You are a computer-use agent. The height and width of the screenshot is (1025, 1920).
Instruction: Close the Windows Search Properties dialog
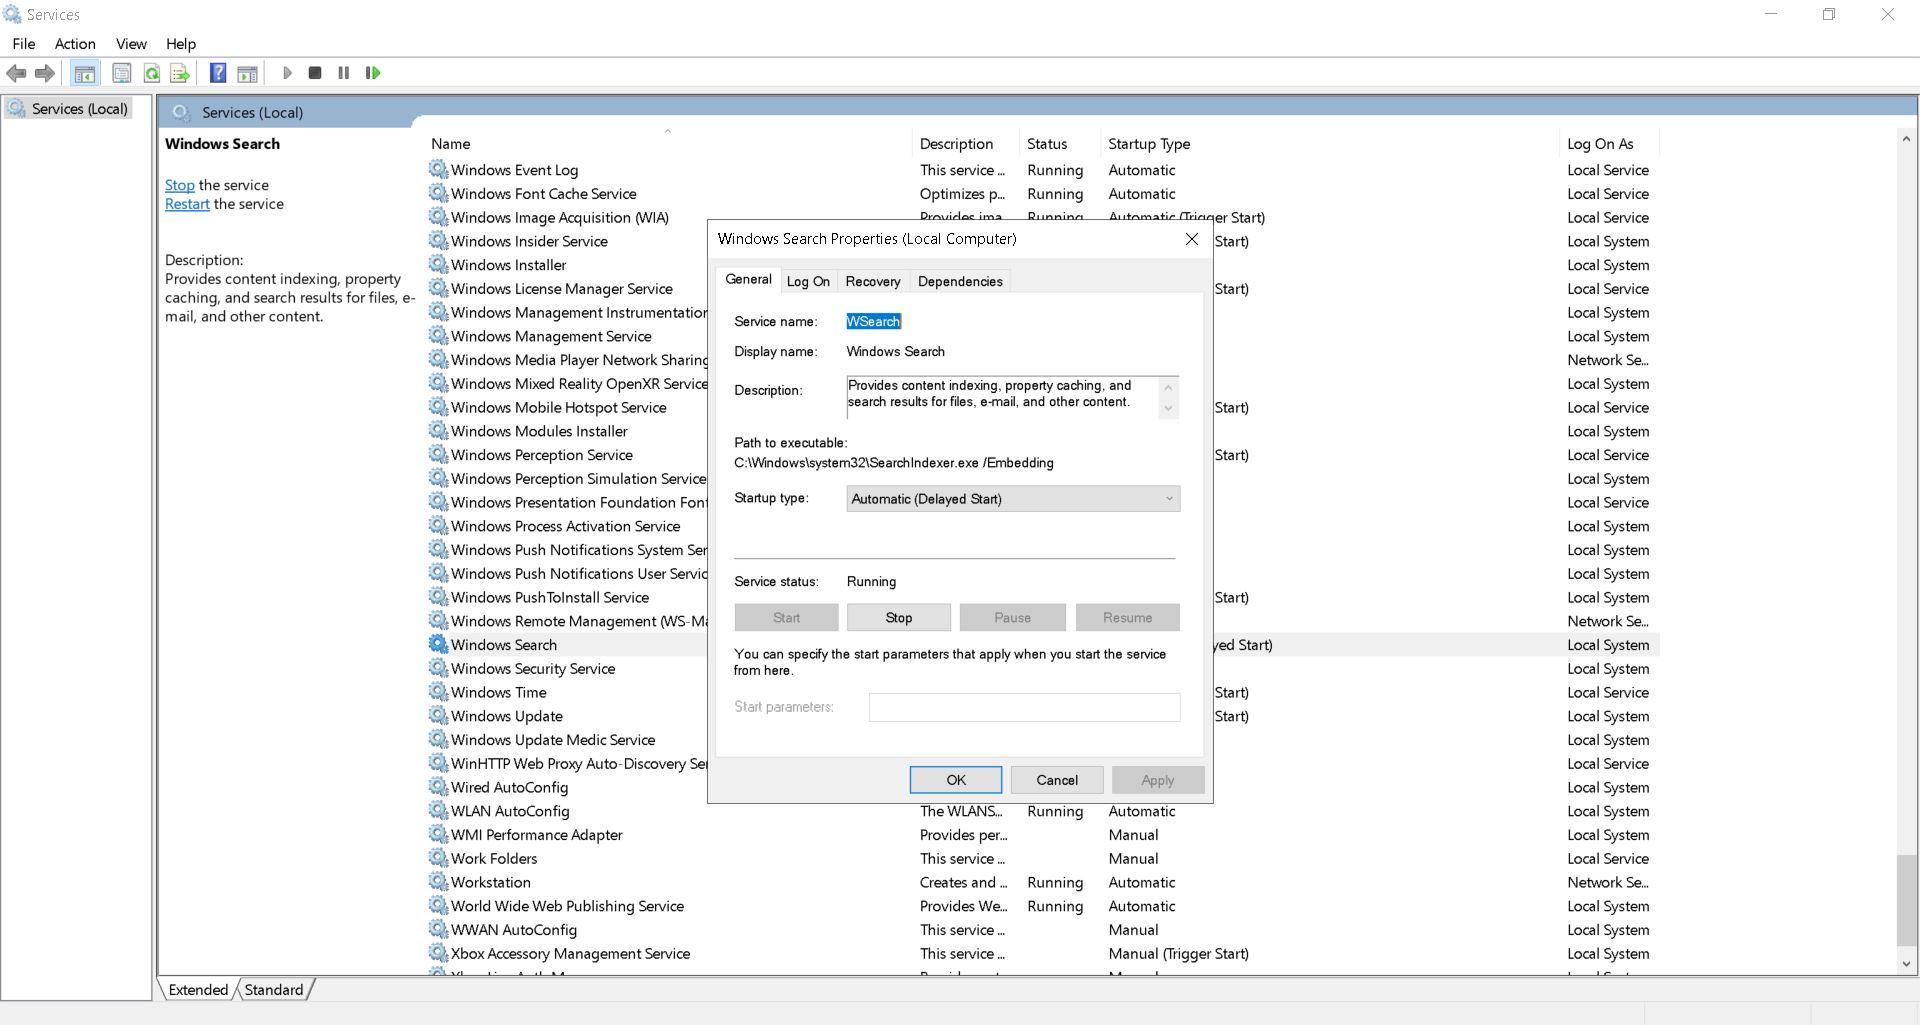pyautogui.click(x=1191, y=239)
